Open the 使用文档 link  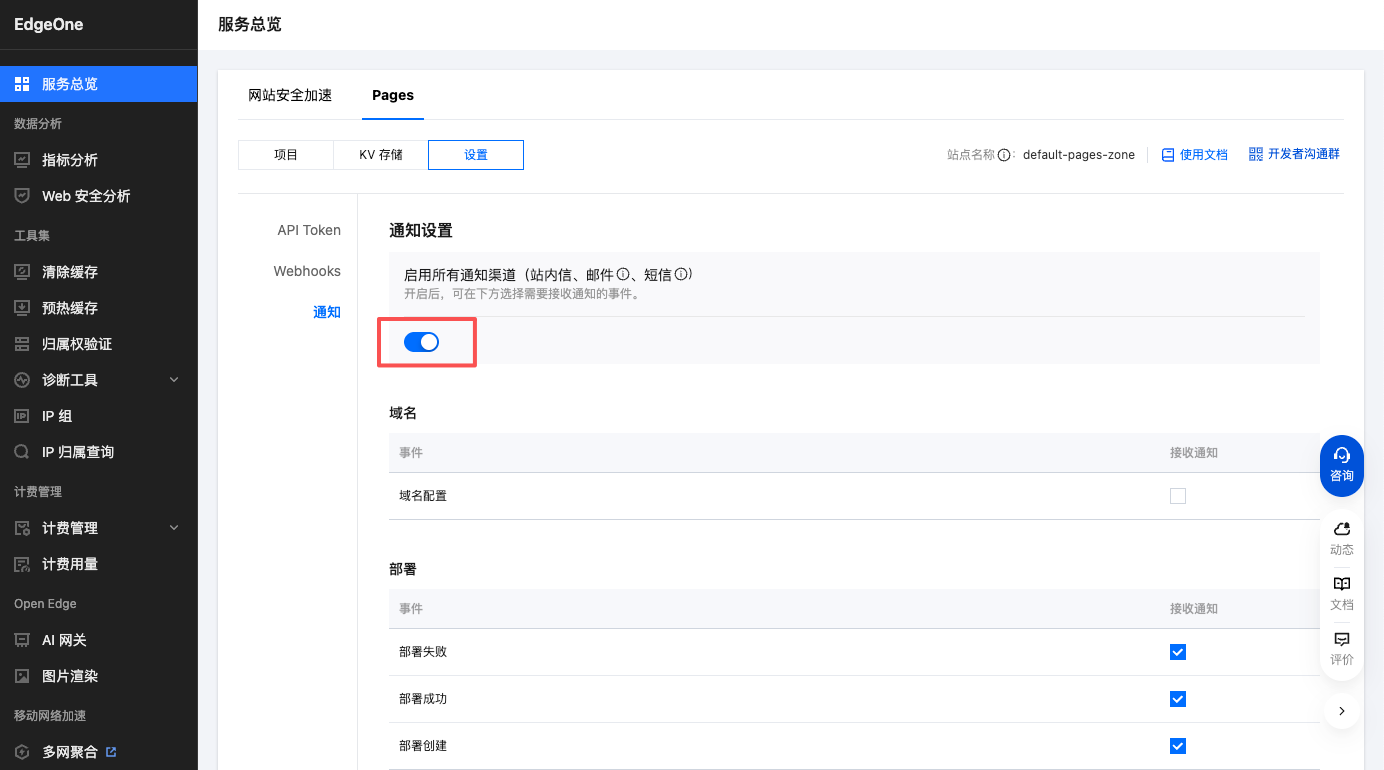point(1194,155)
